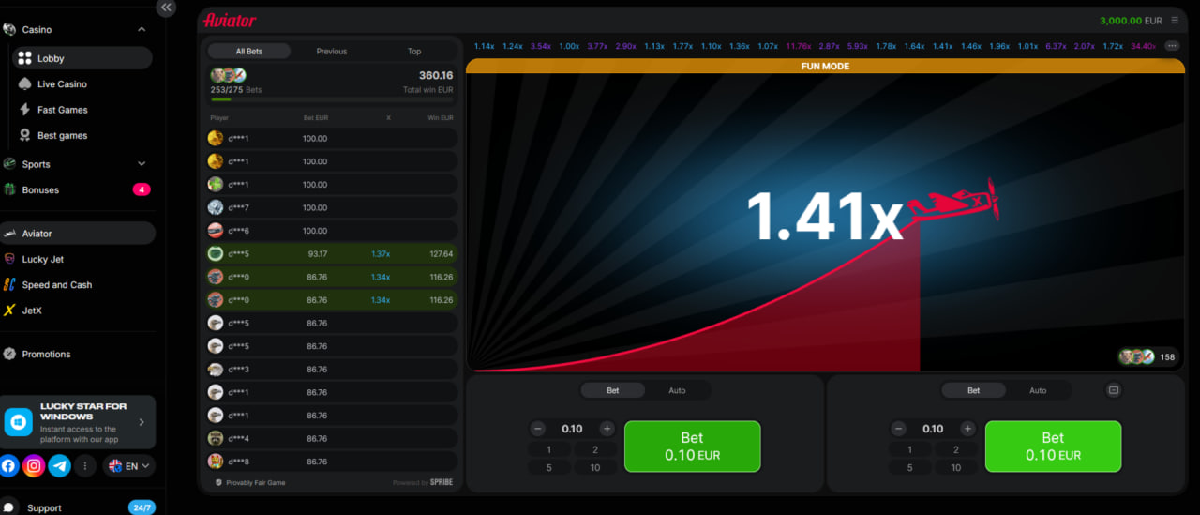The height and width of the screenshot is (515, 1200).
Task: Switch right bet panel to Auto mode
Action: tap(1038, 390)
